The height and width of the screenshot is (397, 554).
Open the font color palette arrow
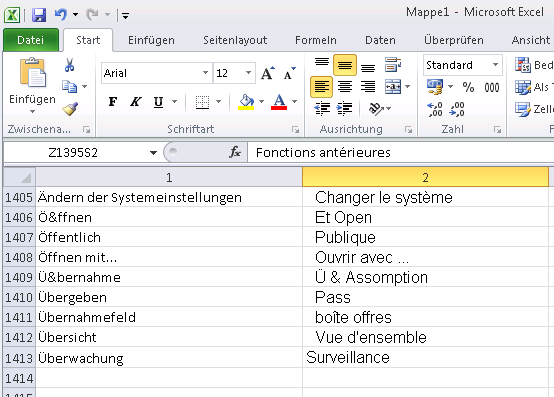[x=294, y=102]
